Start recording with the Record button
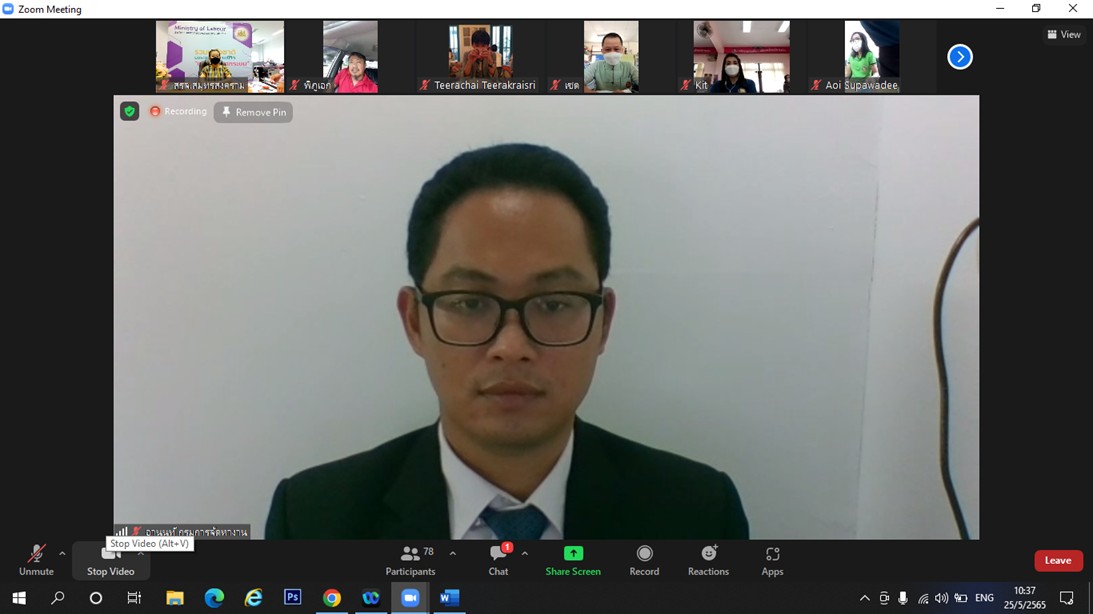The height and width of the screenshot is (614, 1093). pyautogui.click(x=644, y=560)
